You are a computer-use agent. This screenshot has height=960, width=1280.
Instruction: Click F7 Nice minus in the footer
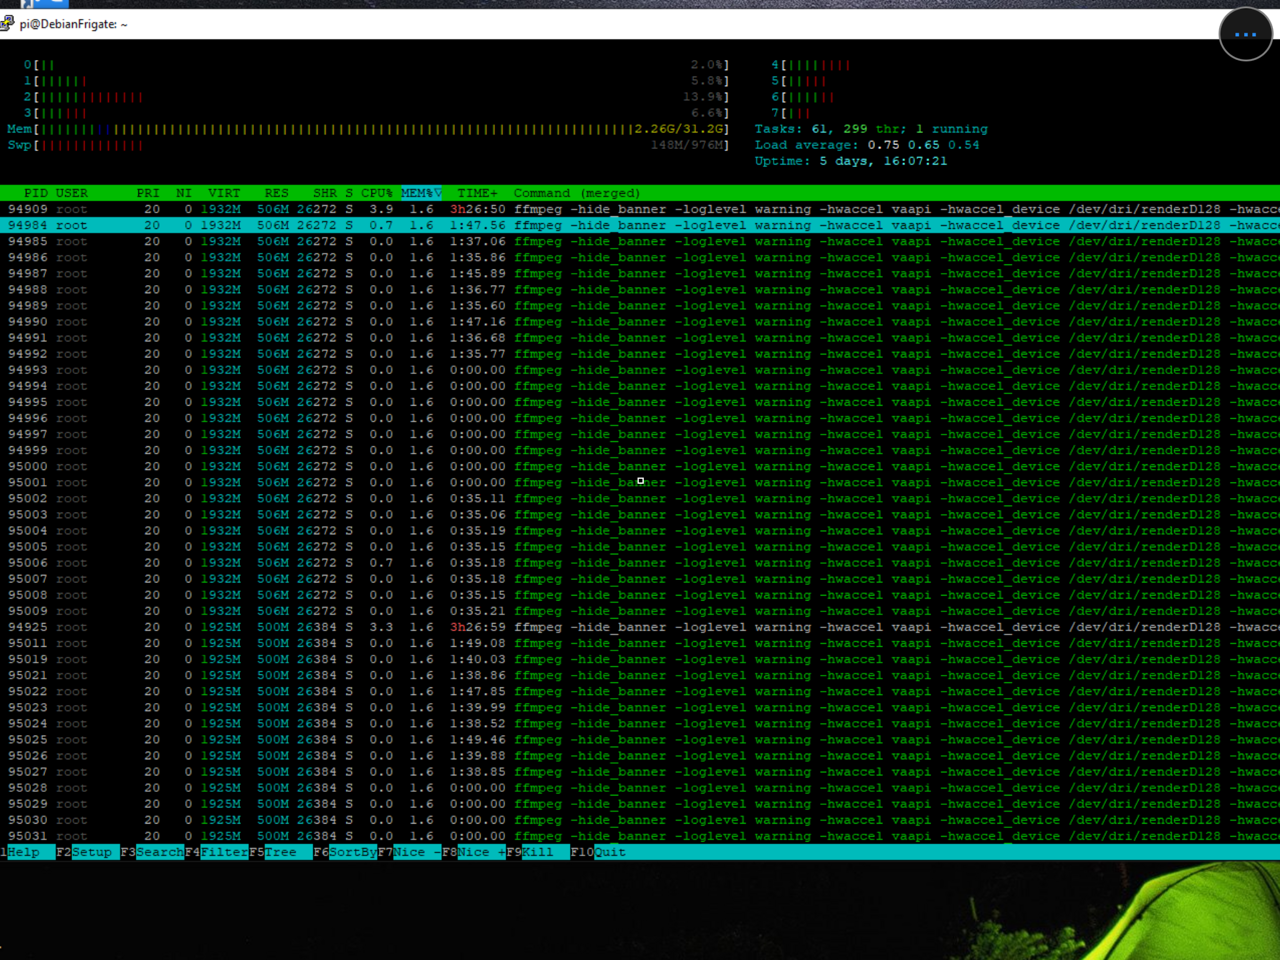[409, 853]
